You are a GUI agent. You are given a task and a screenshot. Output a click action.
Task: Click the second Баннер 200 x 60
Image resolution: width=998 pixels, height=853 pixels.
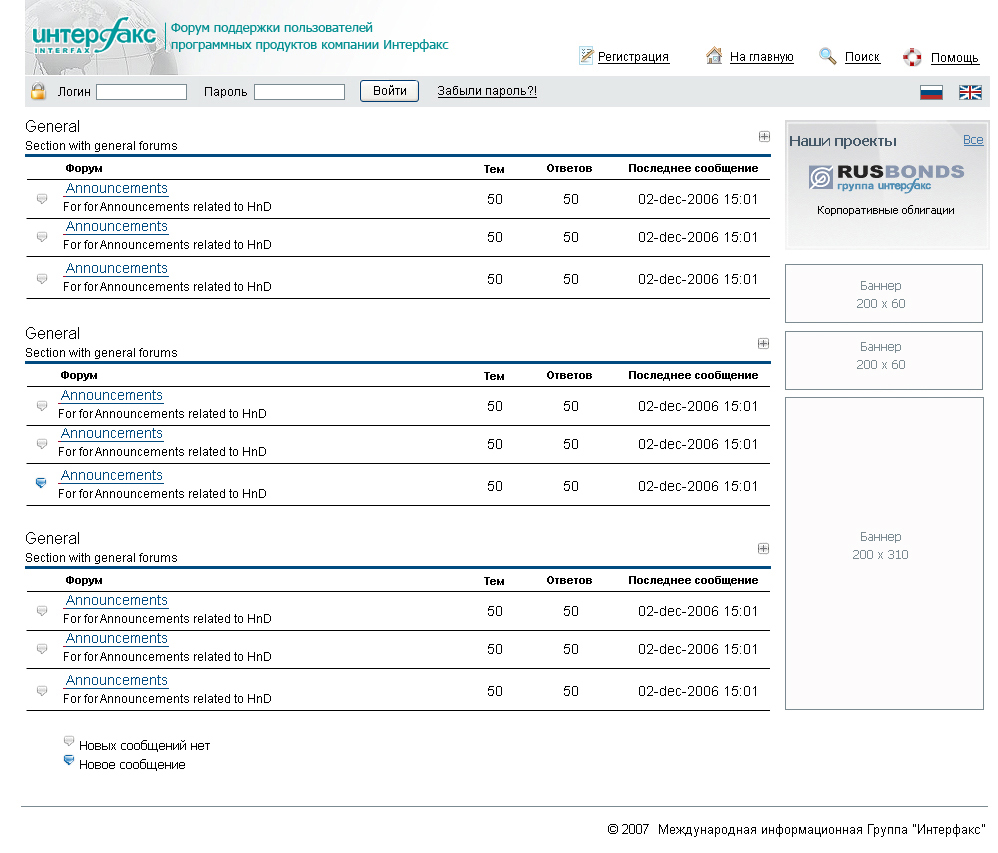click(x=883, y=360)
